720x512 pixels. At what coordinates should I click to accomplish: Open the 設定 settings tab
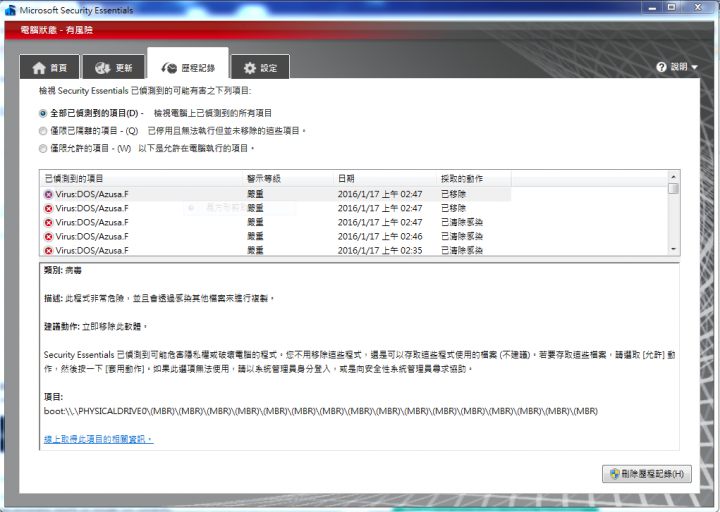point(260,67)
